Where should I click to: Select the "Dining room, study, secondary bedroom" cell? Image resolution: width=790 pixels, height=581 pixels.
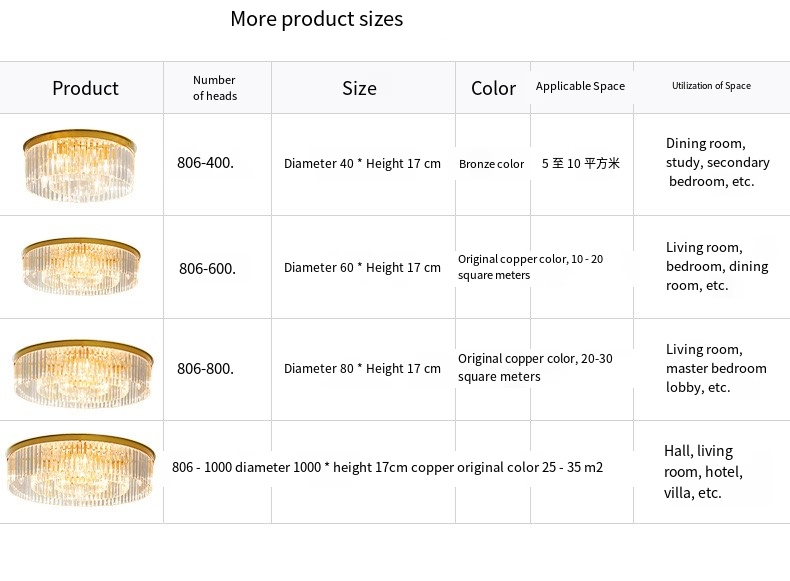[x=717, y=163]
